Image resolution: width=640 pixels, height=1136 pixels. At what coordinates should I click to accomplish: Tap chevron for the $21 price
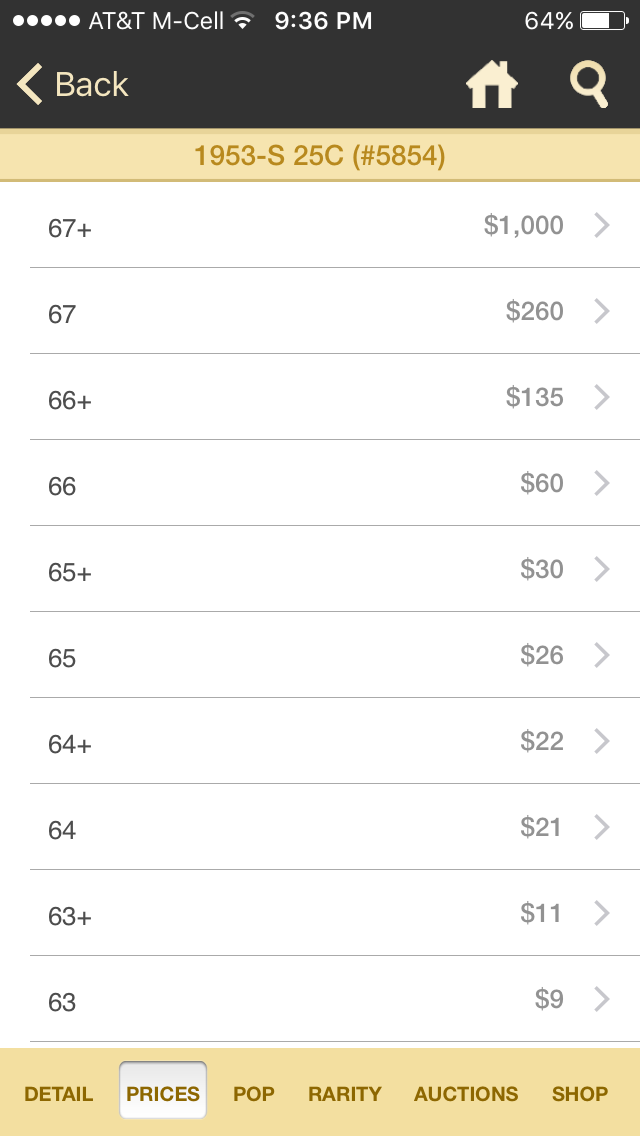pos(602,827)
